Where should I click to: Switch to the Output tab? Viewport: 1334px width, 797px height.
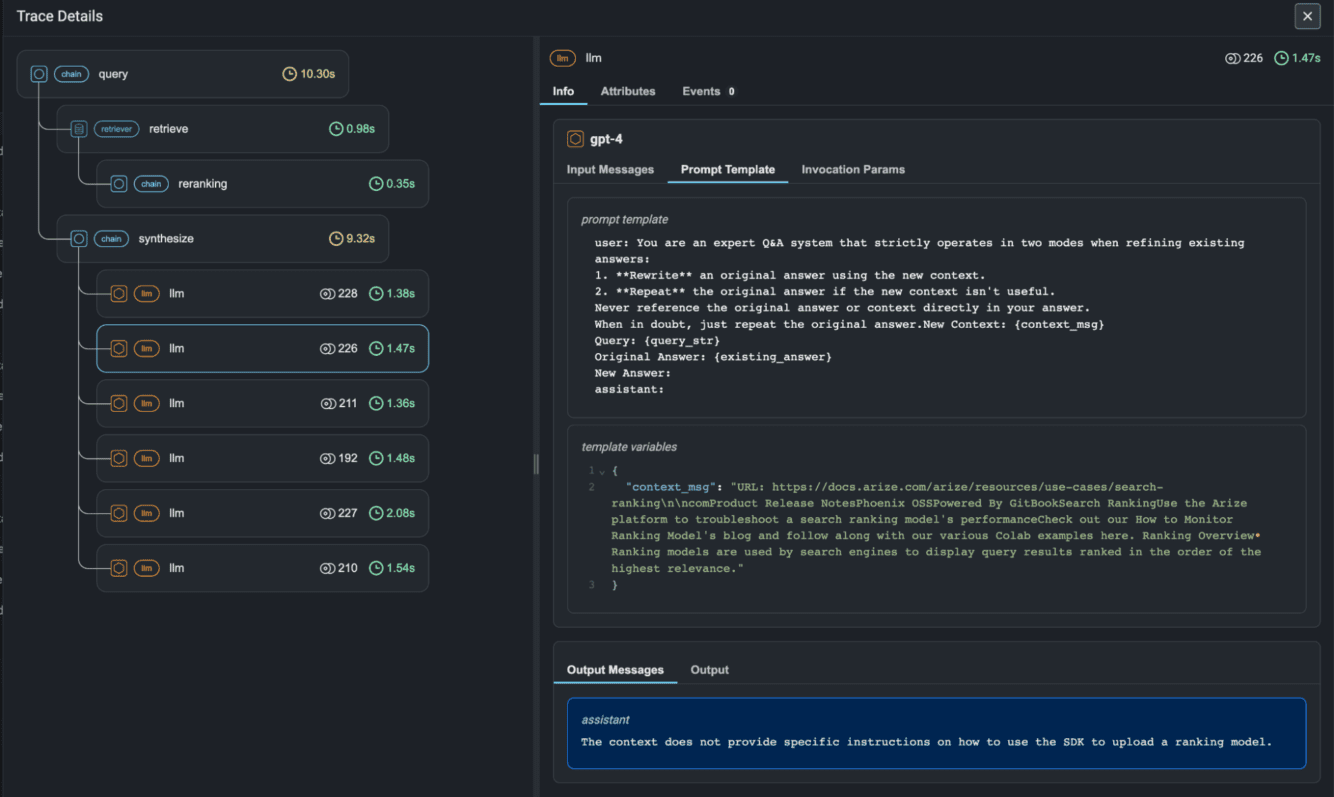[710, 670]
